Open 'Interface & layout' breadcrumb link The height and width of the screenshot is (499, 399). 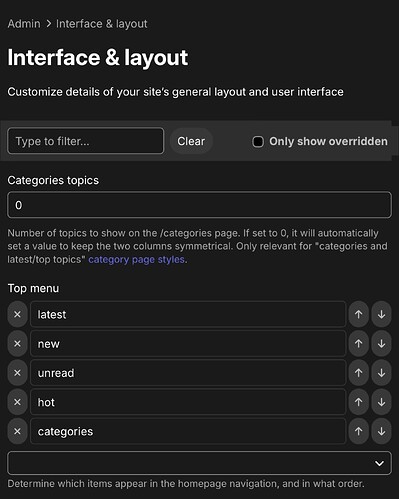pos(102,24)
